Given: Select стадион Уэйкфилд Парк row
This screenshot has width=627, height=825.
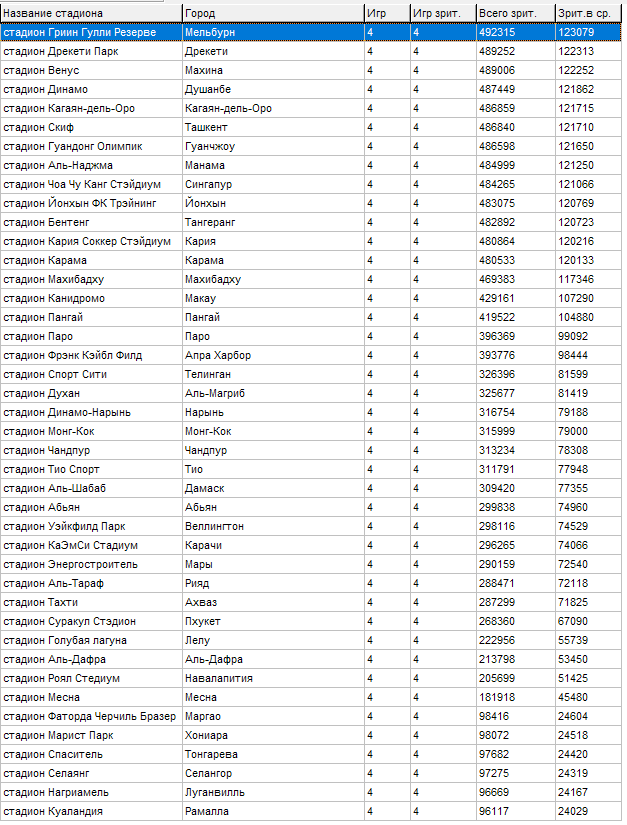Looking at the screenshot, I should coord(65,526).
